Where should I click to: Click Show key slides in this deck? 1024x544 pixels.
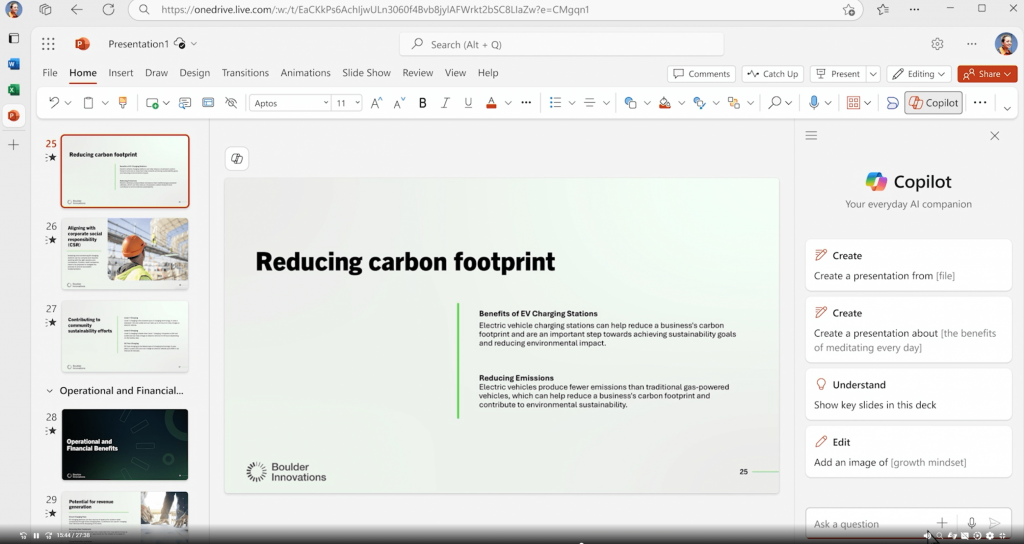coord(908,394)
